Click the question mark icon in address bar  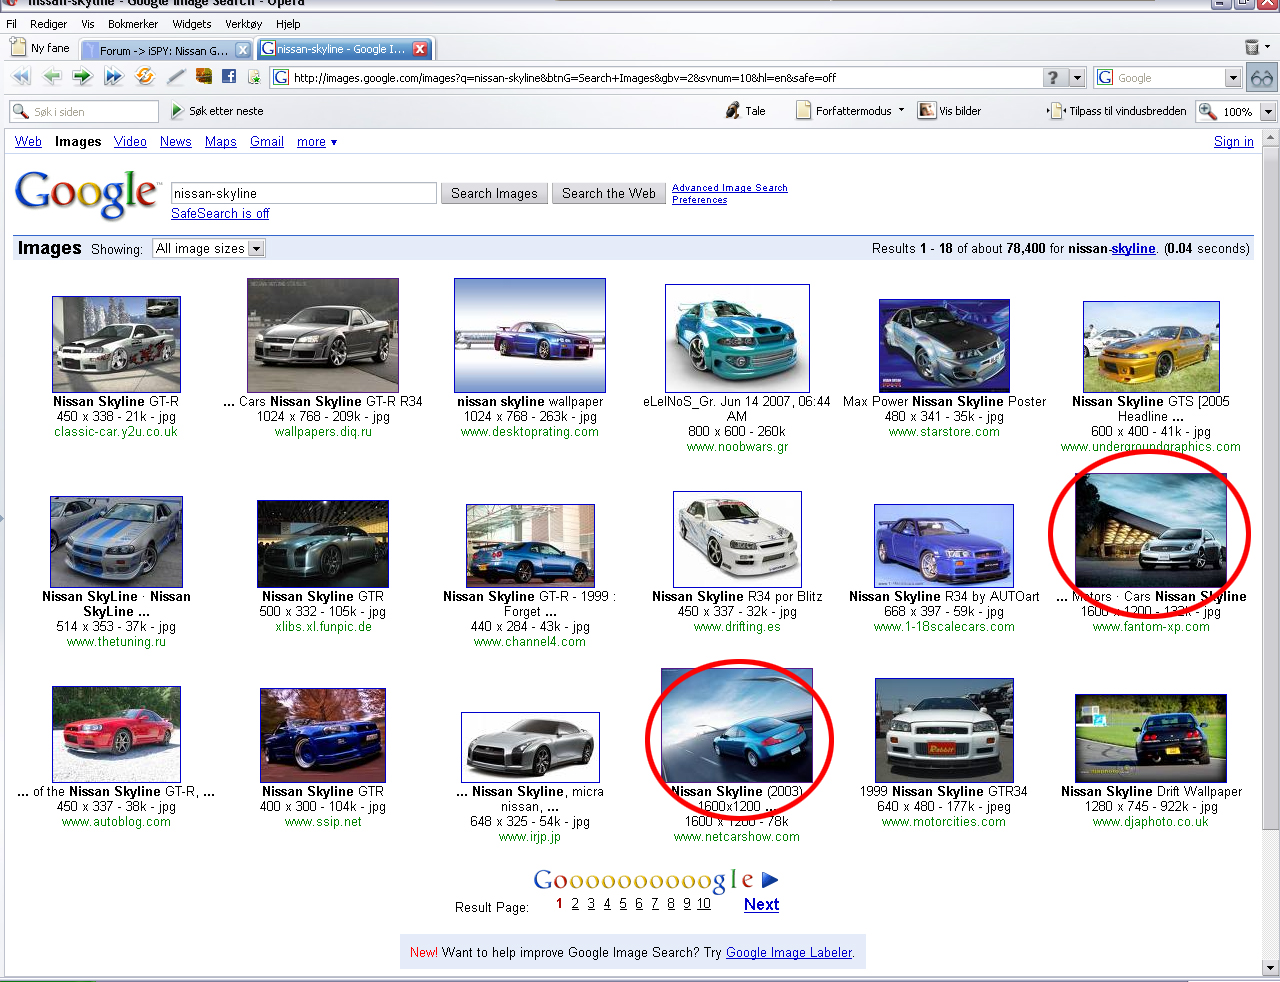[1053, 78]
